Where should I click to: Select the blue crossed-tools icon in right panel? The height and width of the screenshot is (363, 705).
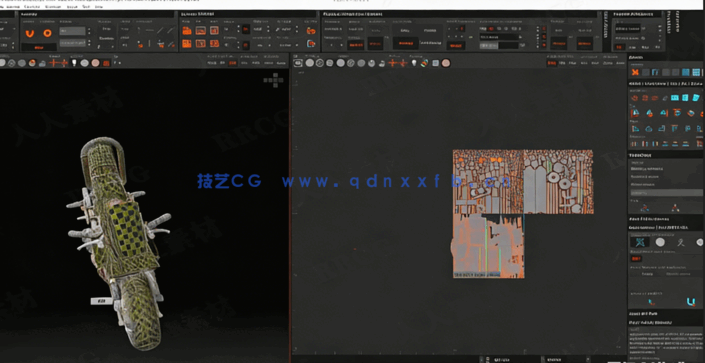pyautogui.click(x=640, y=242)
